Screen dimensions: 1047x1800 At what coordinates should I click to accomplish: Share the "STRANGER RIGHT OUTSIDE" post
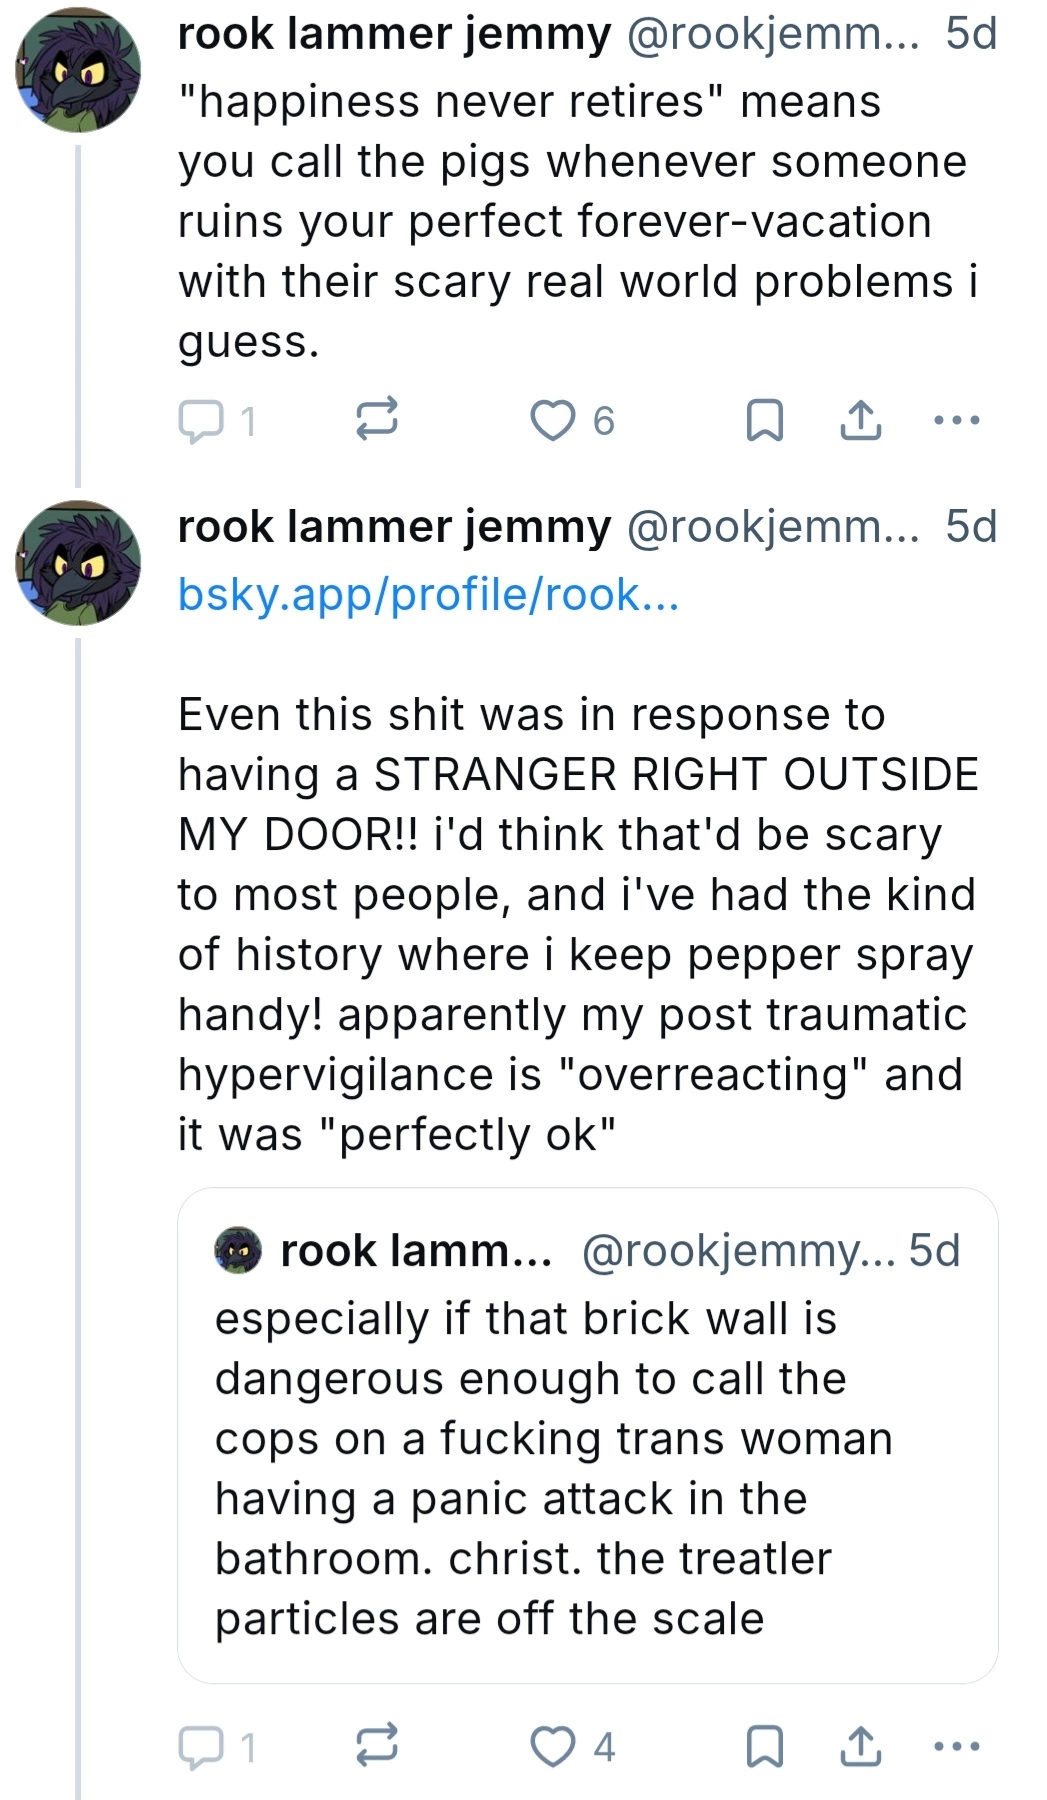[860, 1748]
